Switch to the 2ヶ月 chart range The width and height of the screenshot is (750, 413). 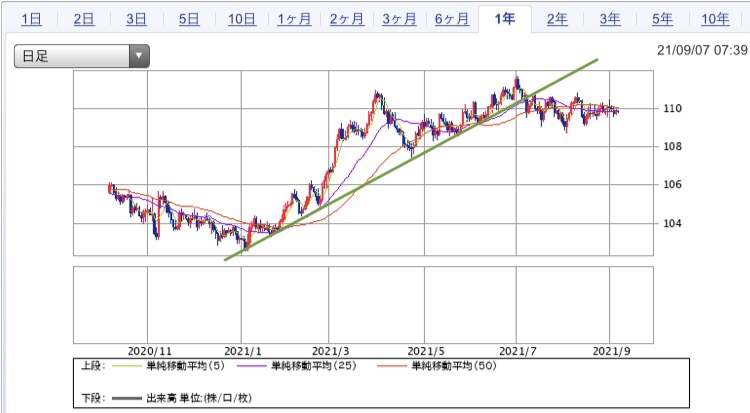pos(347,19)
